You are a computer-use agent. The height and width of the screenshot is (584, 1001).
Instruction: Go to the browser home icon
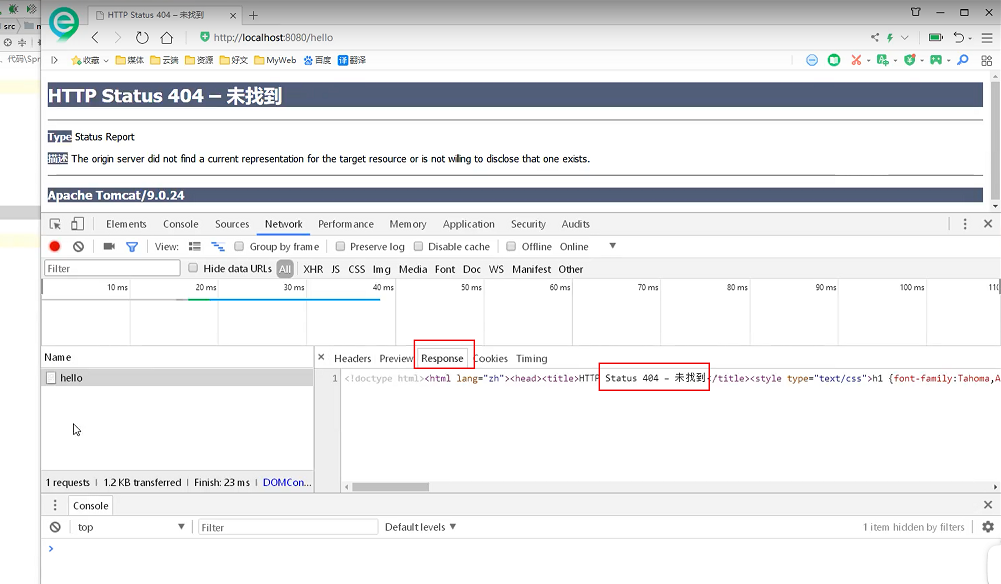point(167,38)
